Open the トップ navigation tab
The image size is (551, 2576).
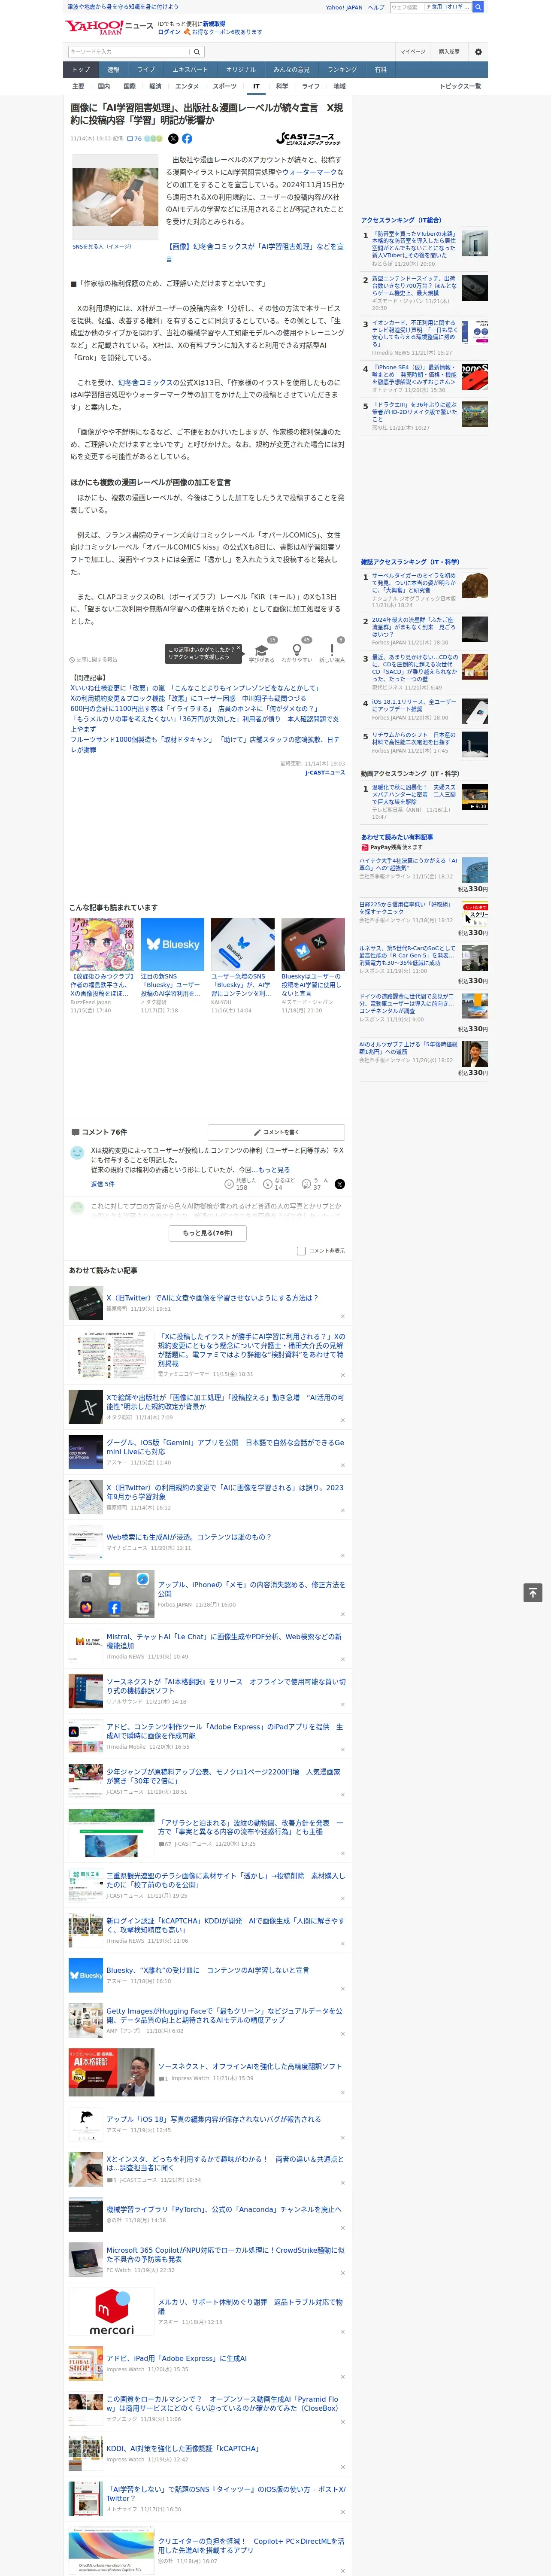click(x=81, y=70)
